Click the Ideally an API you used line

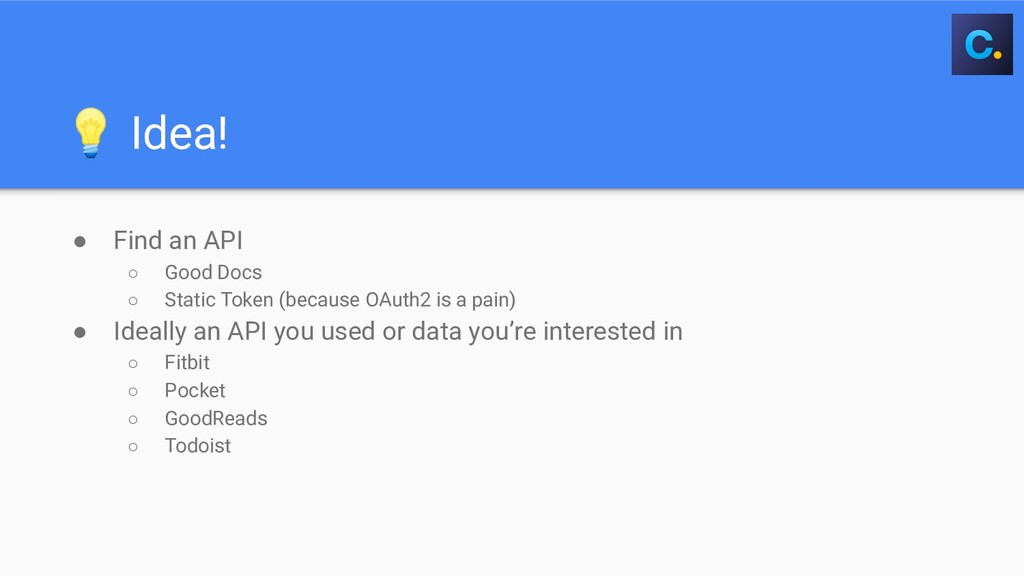[x=398, y=331]
